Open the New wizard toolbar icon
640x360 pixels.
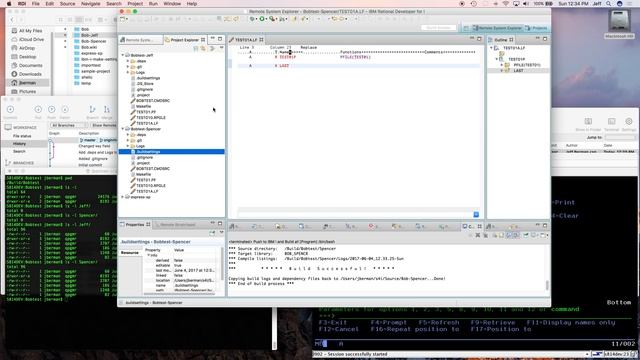click(x=123, y=19)
